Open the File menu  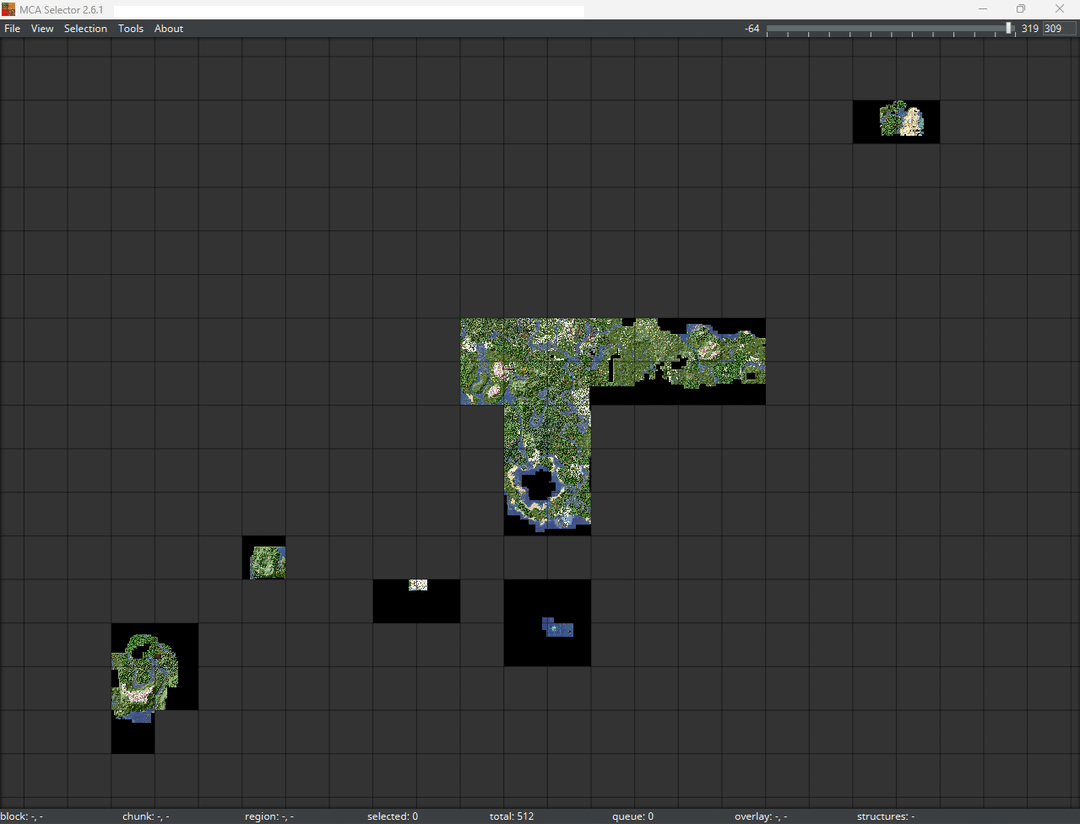[12, 29]
